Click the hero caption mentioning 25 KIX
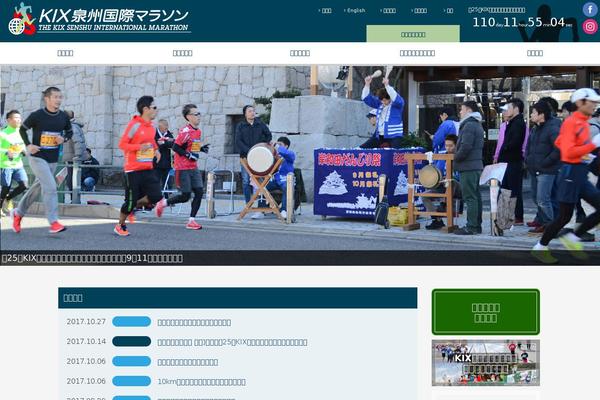Screen dimensions: 600x400 click(x=92, y=258)
